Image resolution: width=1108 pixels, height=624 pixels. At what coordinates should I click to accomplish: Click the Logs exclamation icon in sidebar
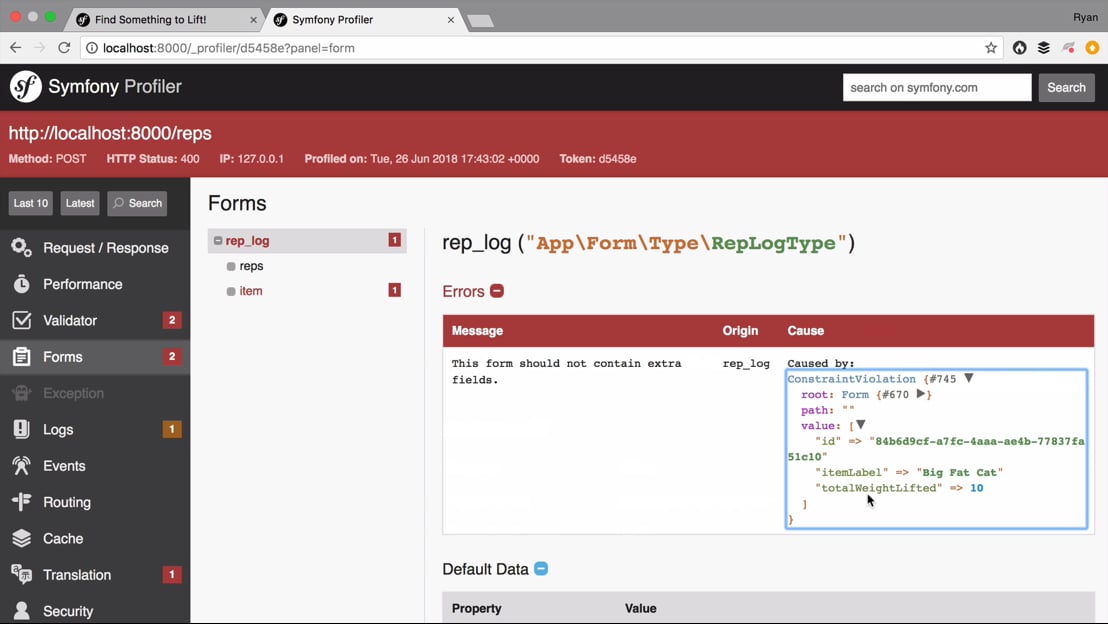click(x=21, y=429)
